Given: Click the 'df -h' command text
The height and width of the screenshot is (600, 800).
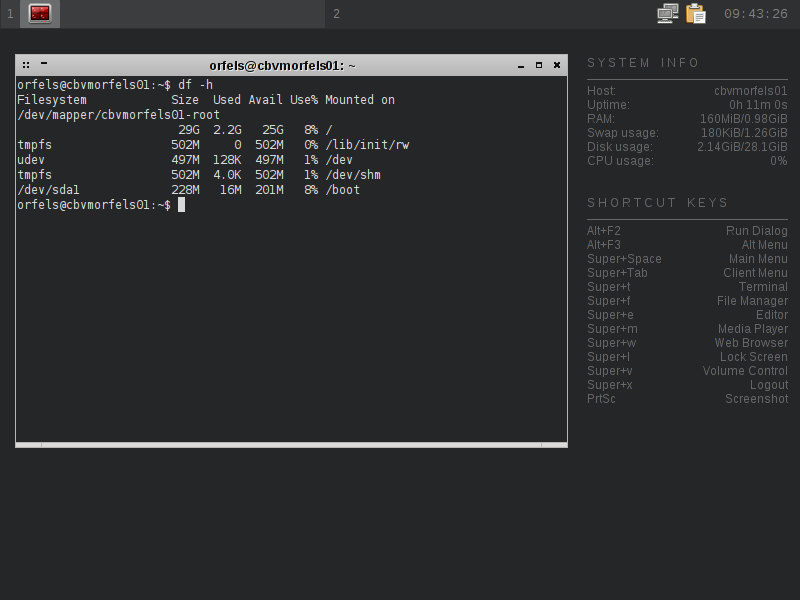Looking at the screenshot, I should [x=195, y=85].
